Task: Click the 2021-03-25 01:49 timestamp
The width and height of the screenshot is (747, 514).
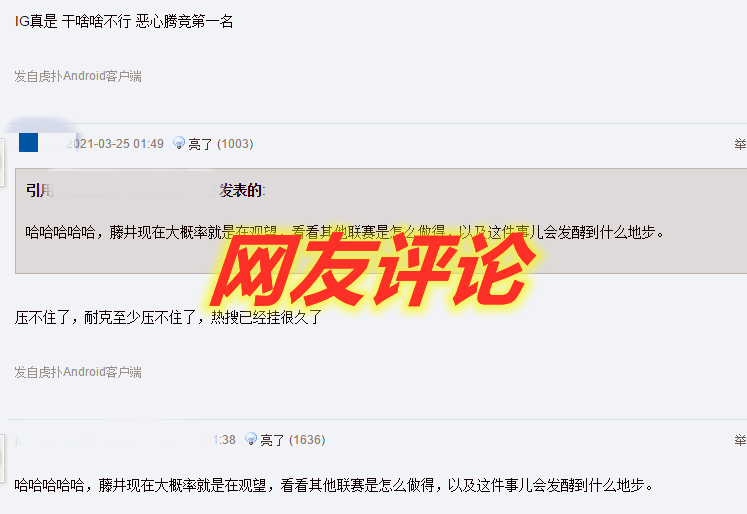Action: coord(115,144)
